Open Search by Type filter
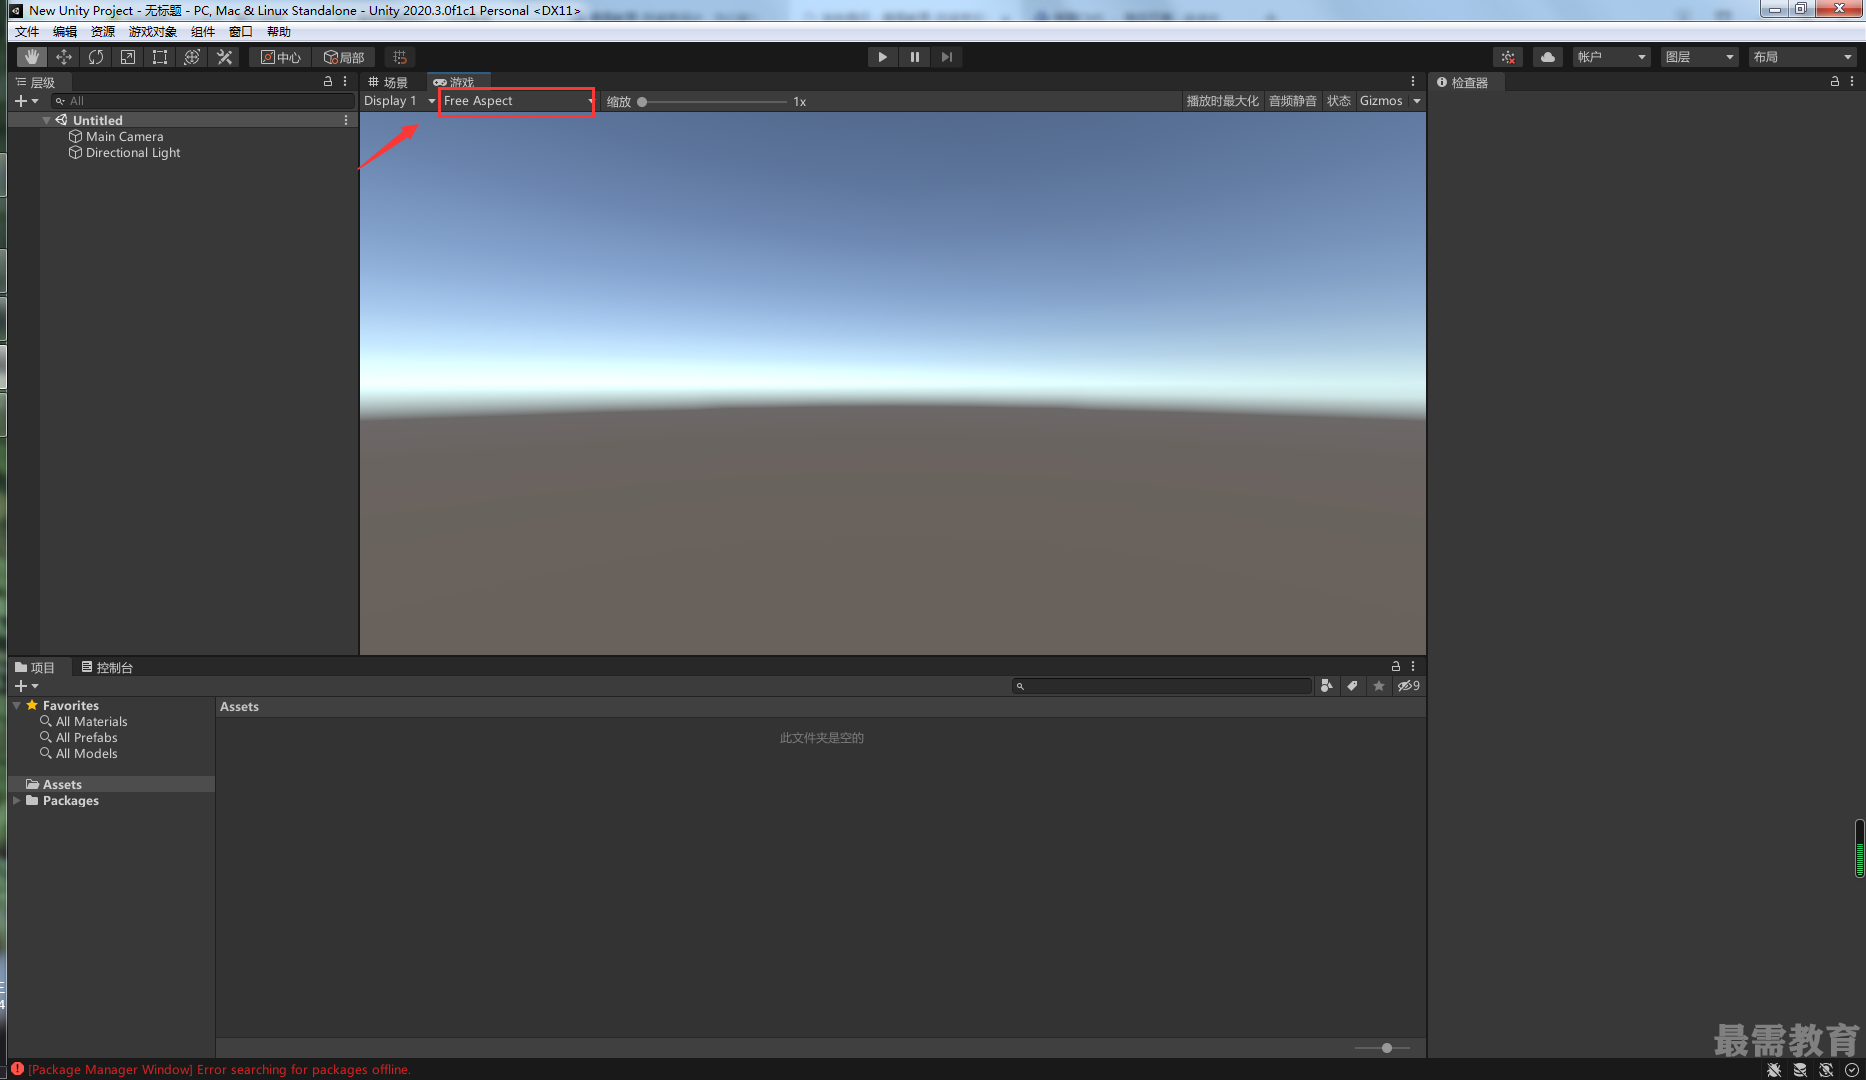 coord(1326,686)
